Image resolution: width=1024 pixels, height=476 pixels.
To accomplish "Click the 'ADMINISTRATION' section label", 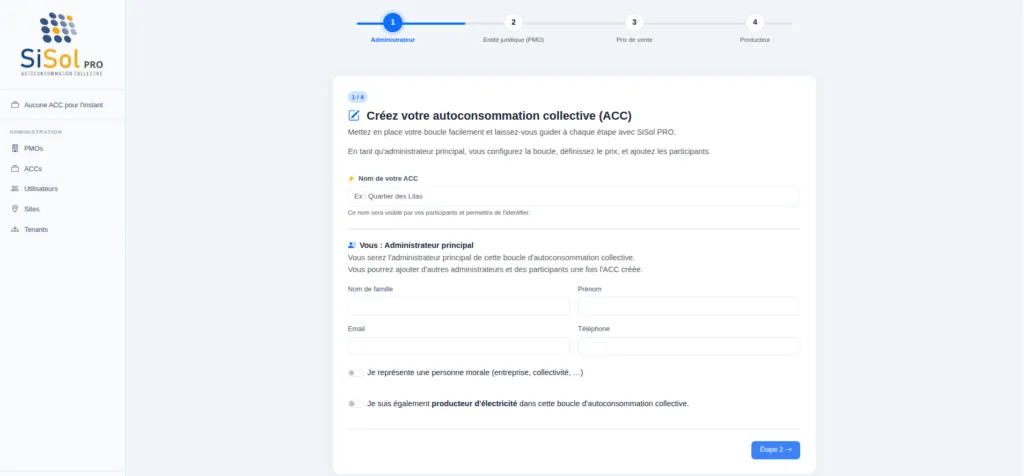I will click(36, 132).
